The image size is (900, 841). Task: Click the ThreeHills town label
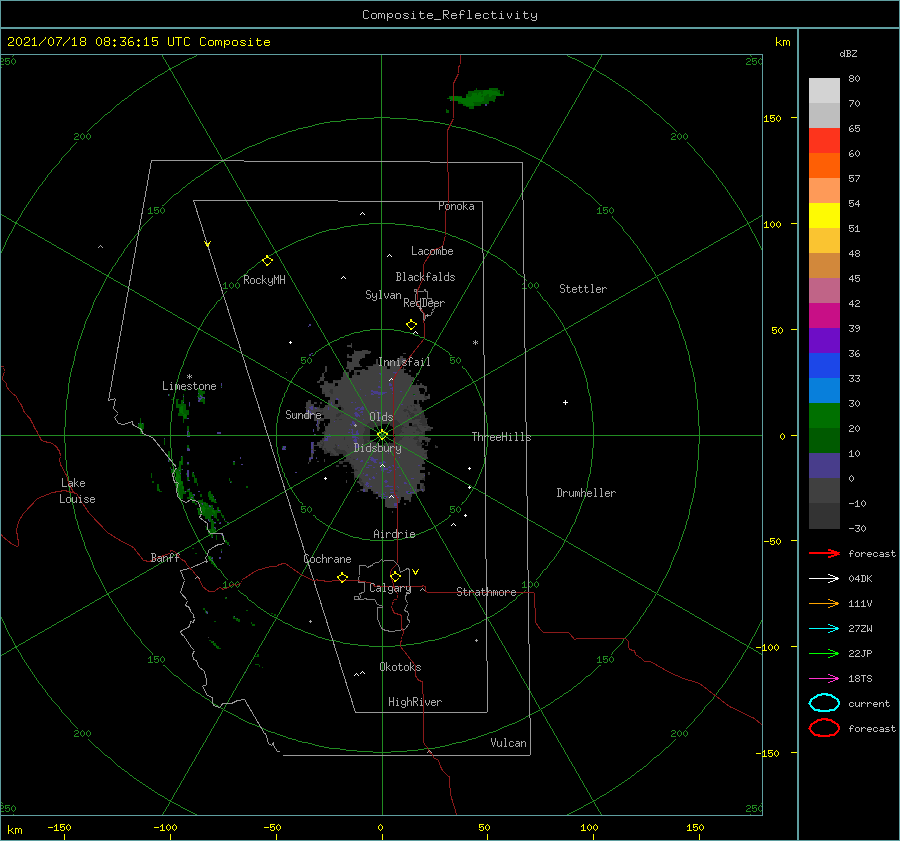click(502, 437)
